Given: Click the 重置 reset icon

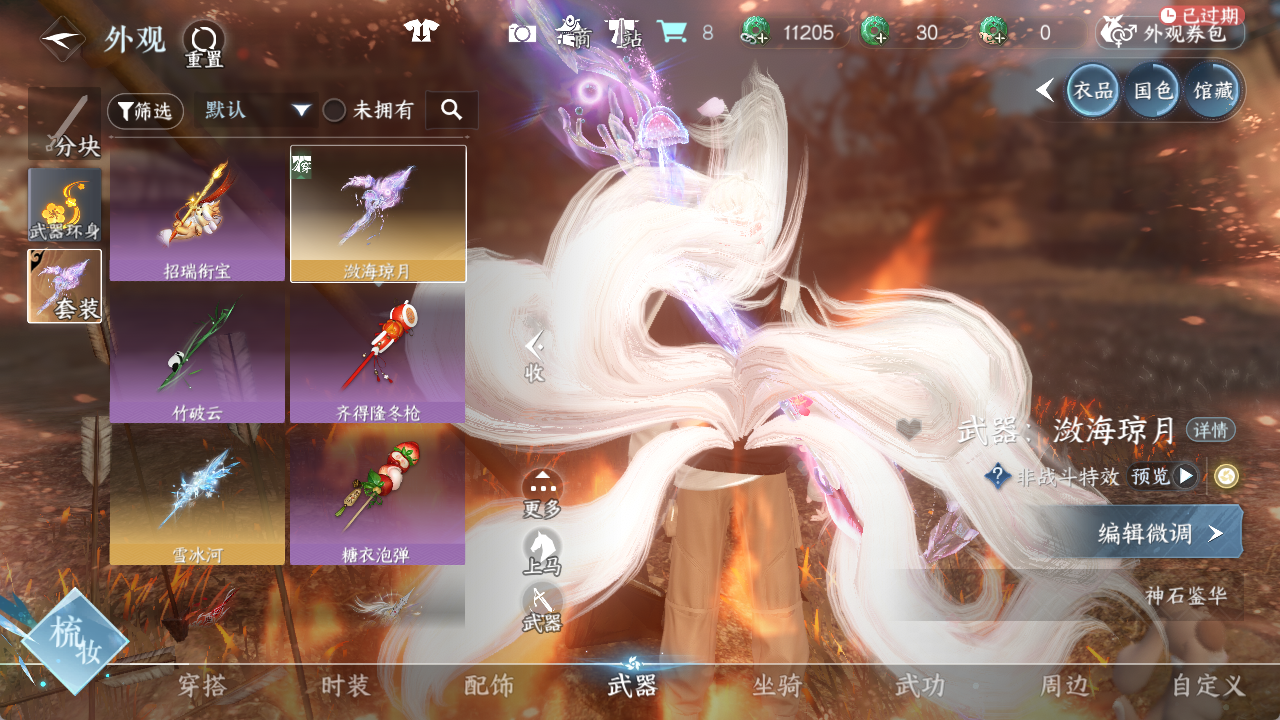Looking at the screenshot, I should [x=204, y=44].
